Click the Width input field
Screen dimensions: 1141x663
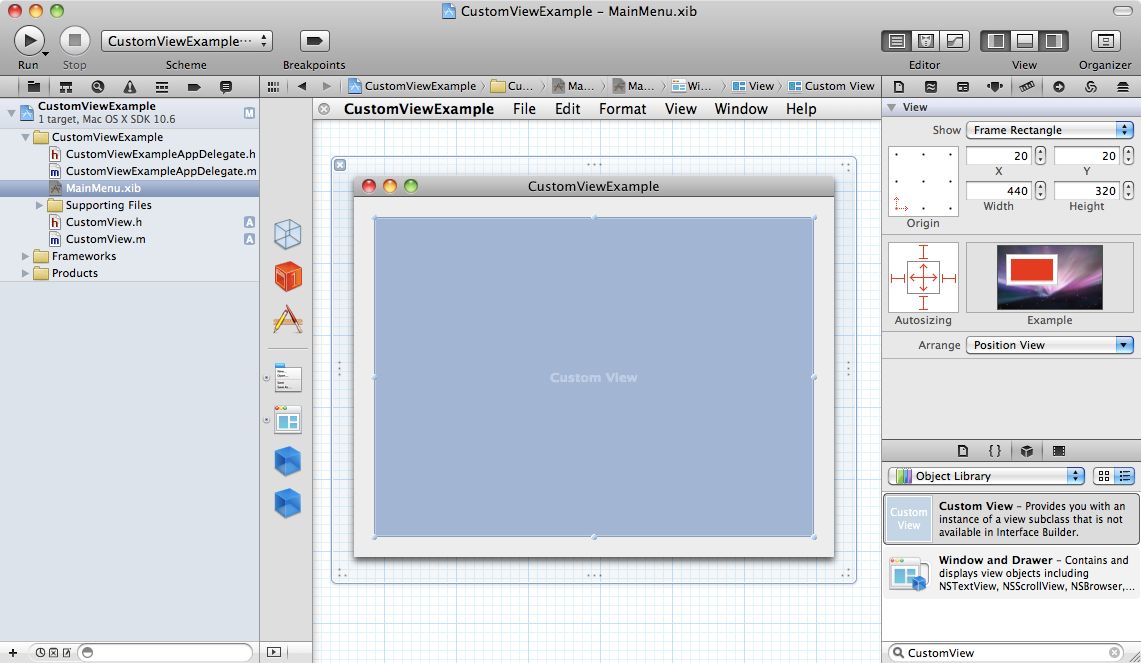click(x=998, y=190)
